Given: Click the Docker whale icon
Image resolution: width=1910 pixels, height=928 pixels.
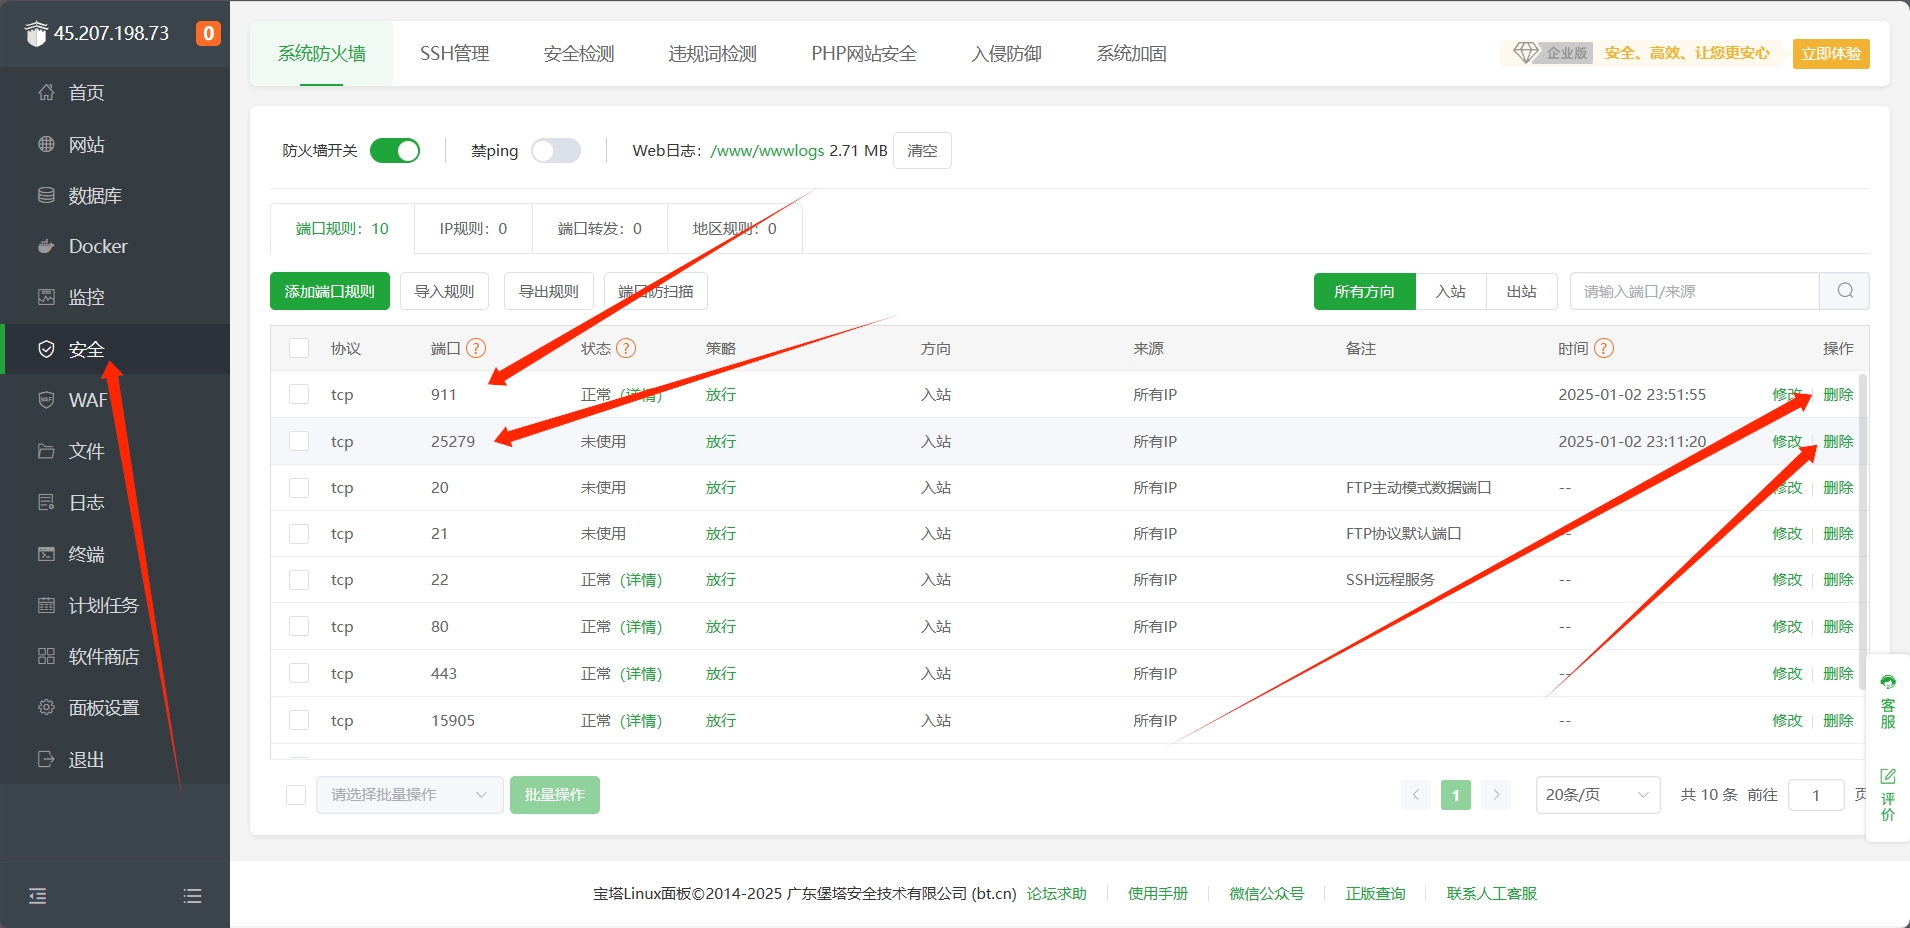Looking at the screenshot, I should pos(46,246).
